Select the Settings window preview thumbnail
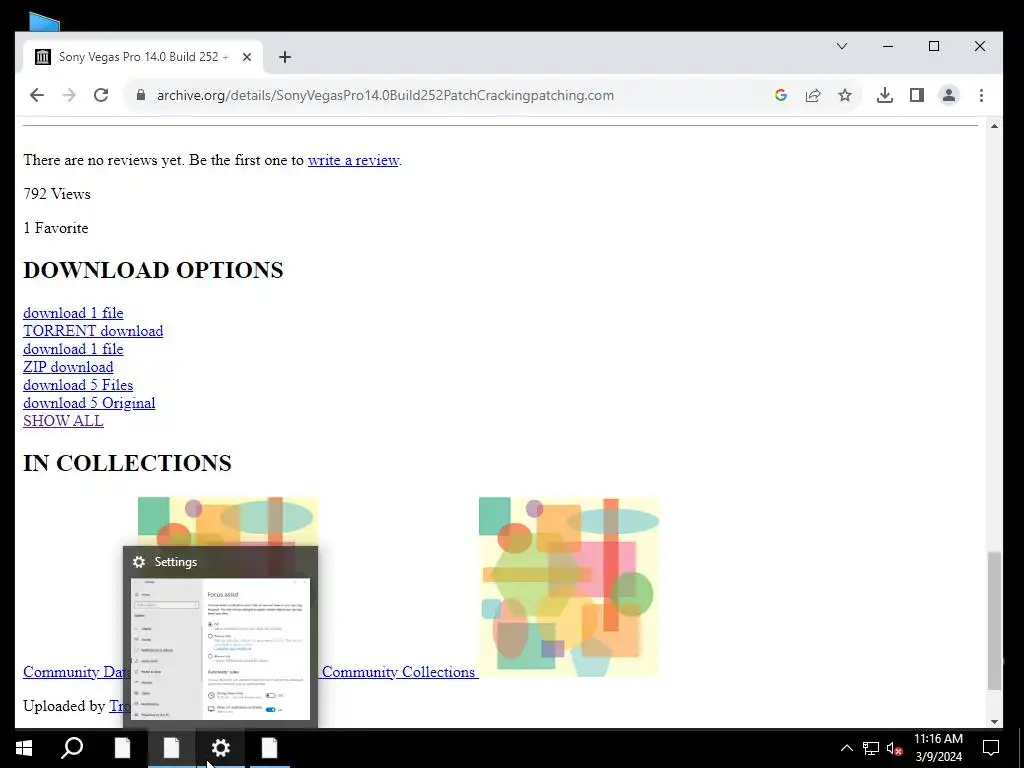Screen dimensions: 1024x768 (220, 648)
